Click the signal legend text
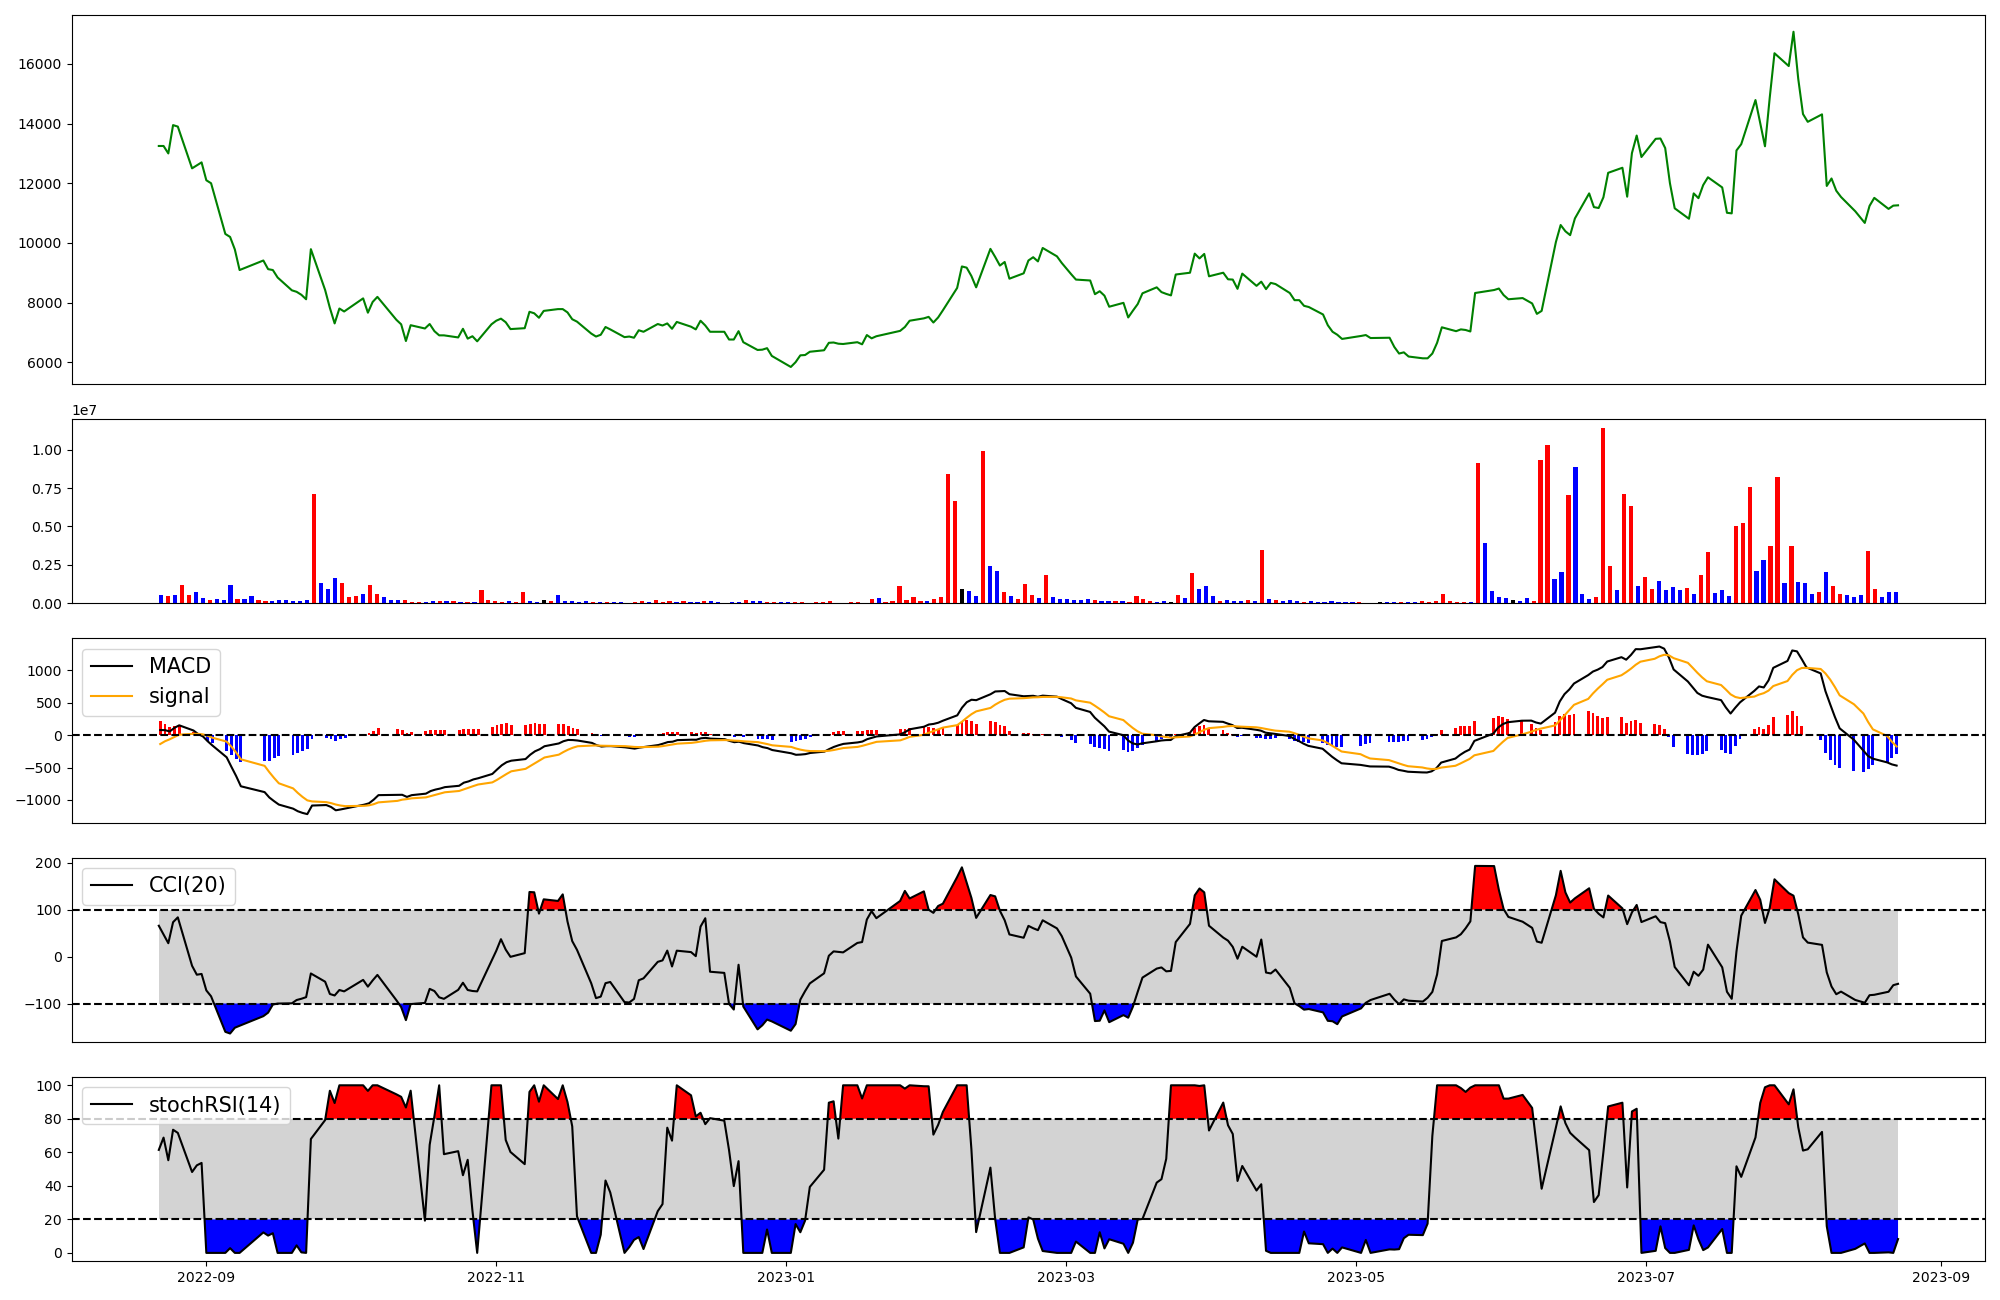This screenshot has height=1300, width=2000. coord(179,696)
